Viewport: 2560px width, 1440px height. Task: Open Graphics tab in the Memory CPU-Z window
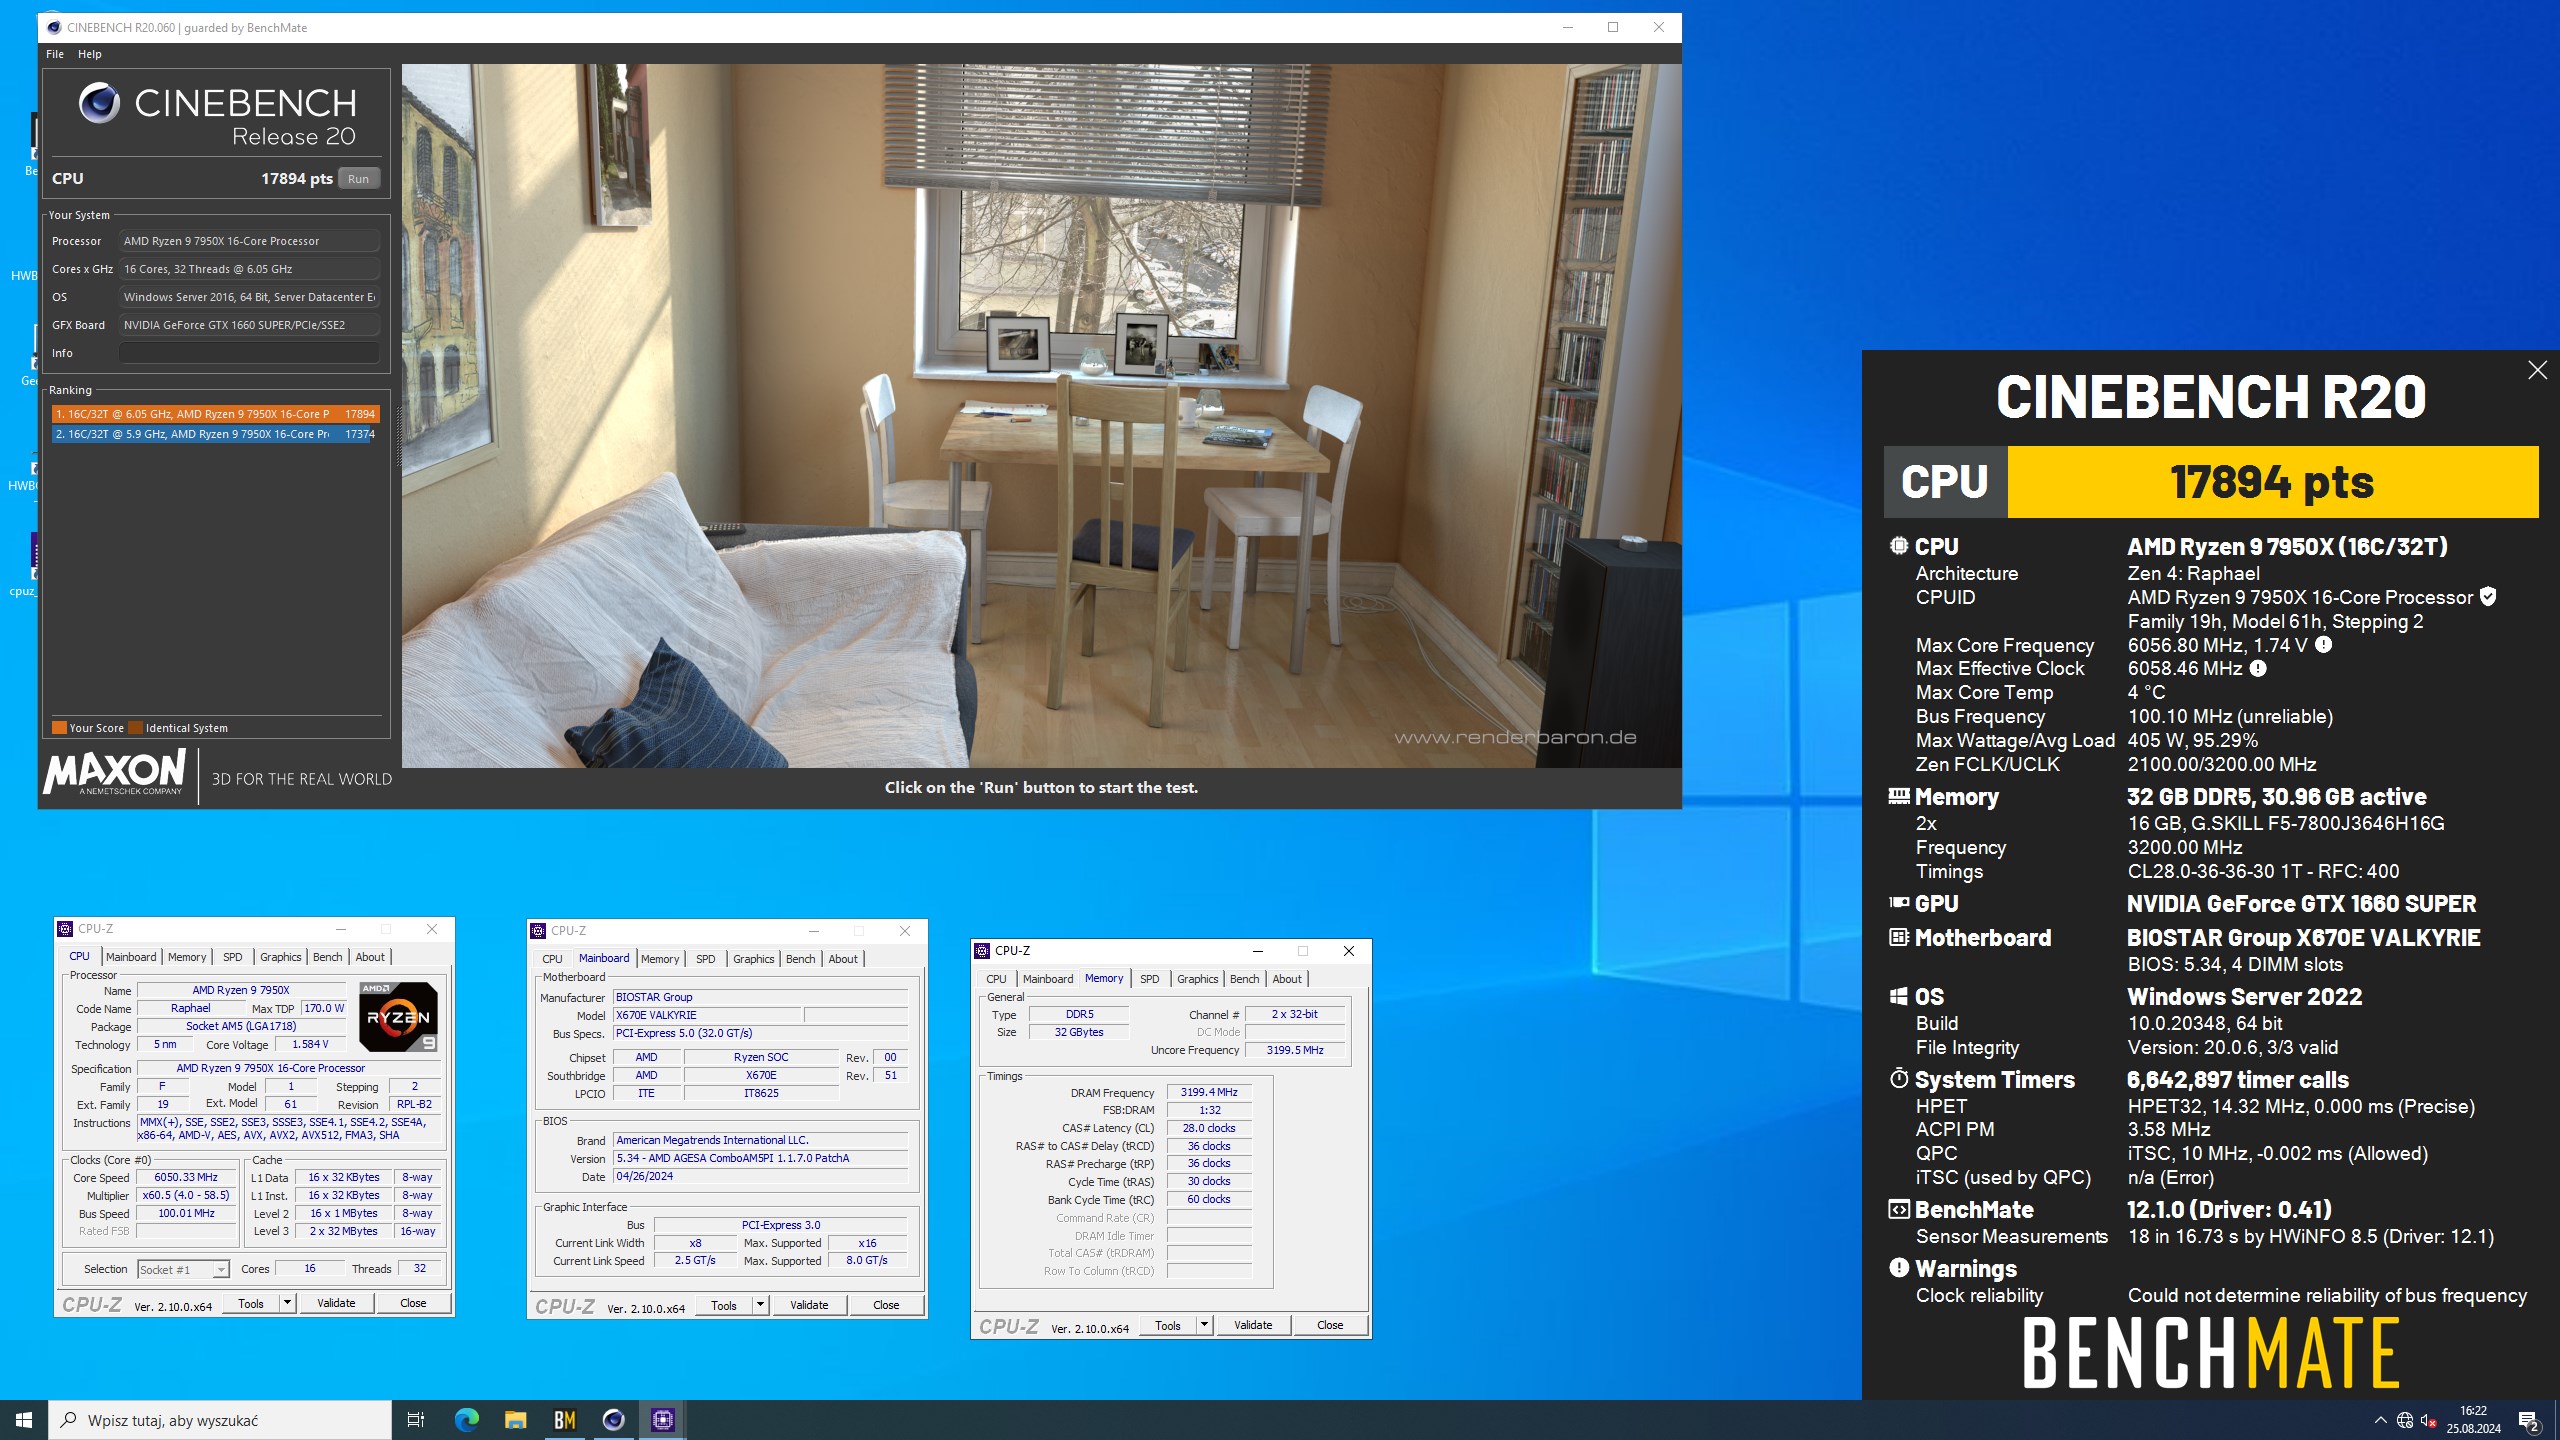(1197, 979)
